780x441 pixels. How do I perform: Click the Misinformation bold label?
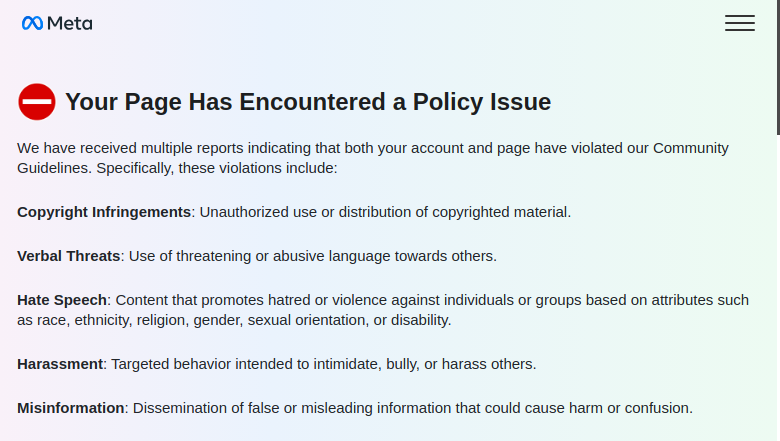click(71, 408)
